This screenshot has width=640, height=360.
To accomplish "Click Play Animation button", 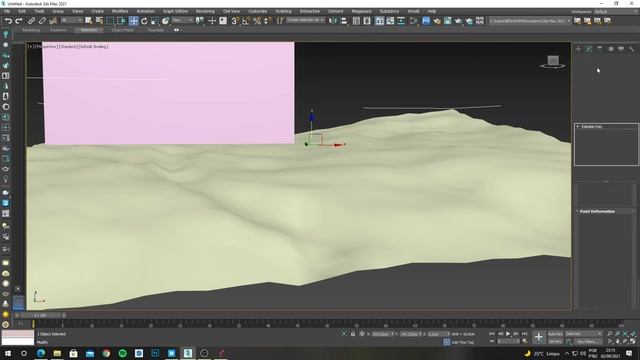I will 508,334.
